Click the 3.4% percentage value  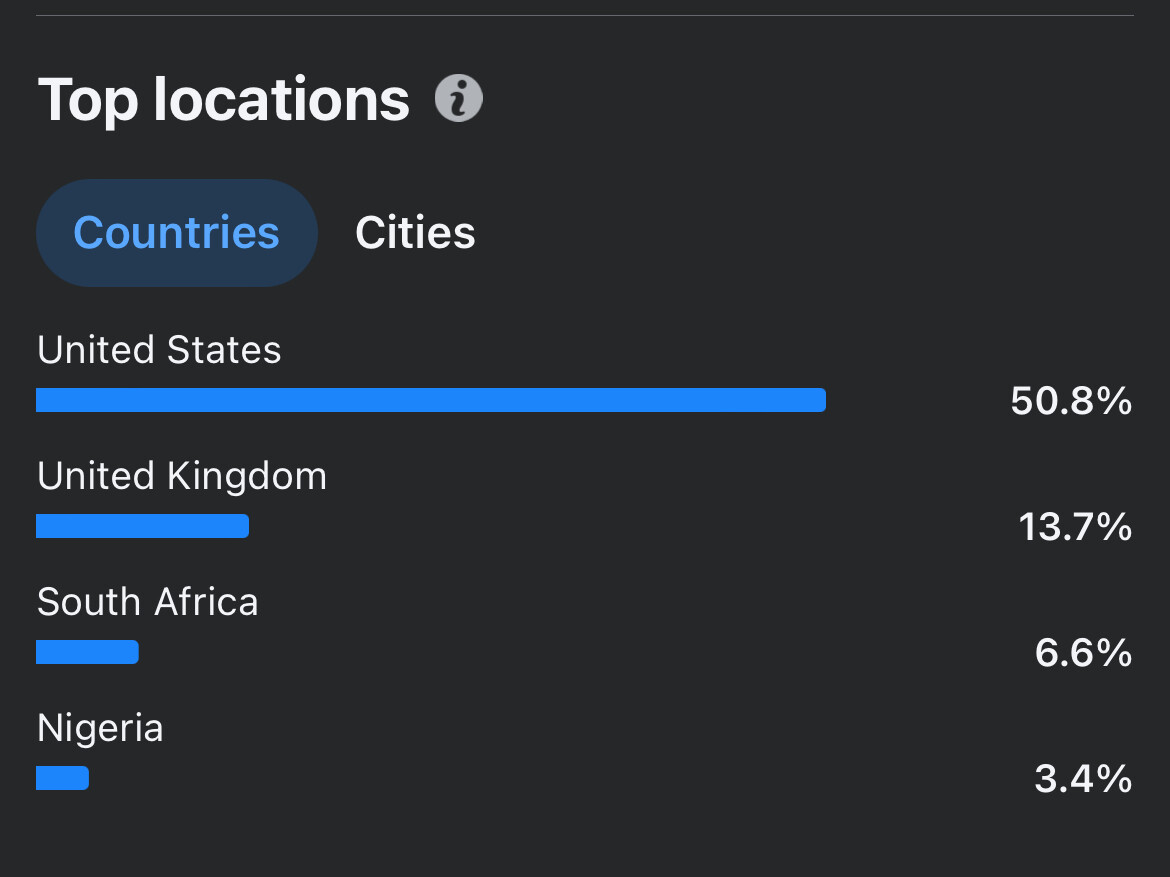(x=1083, y=779)
